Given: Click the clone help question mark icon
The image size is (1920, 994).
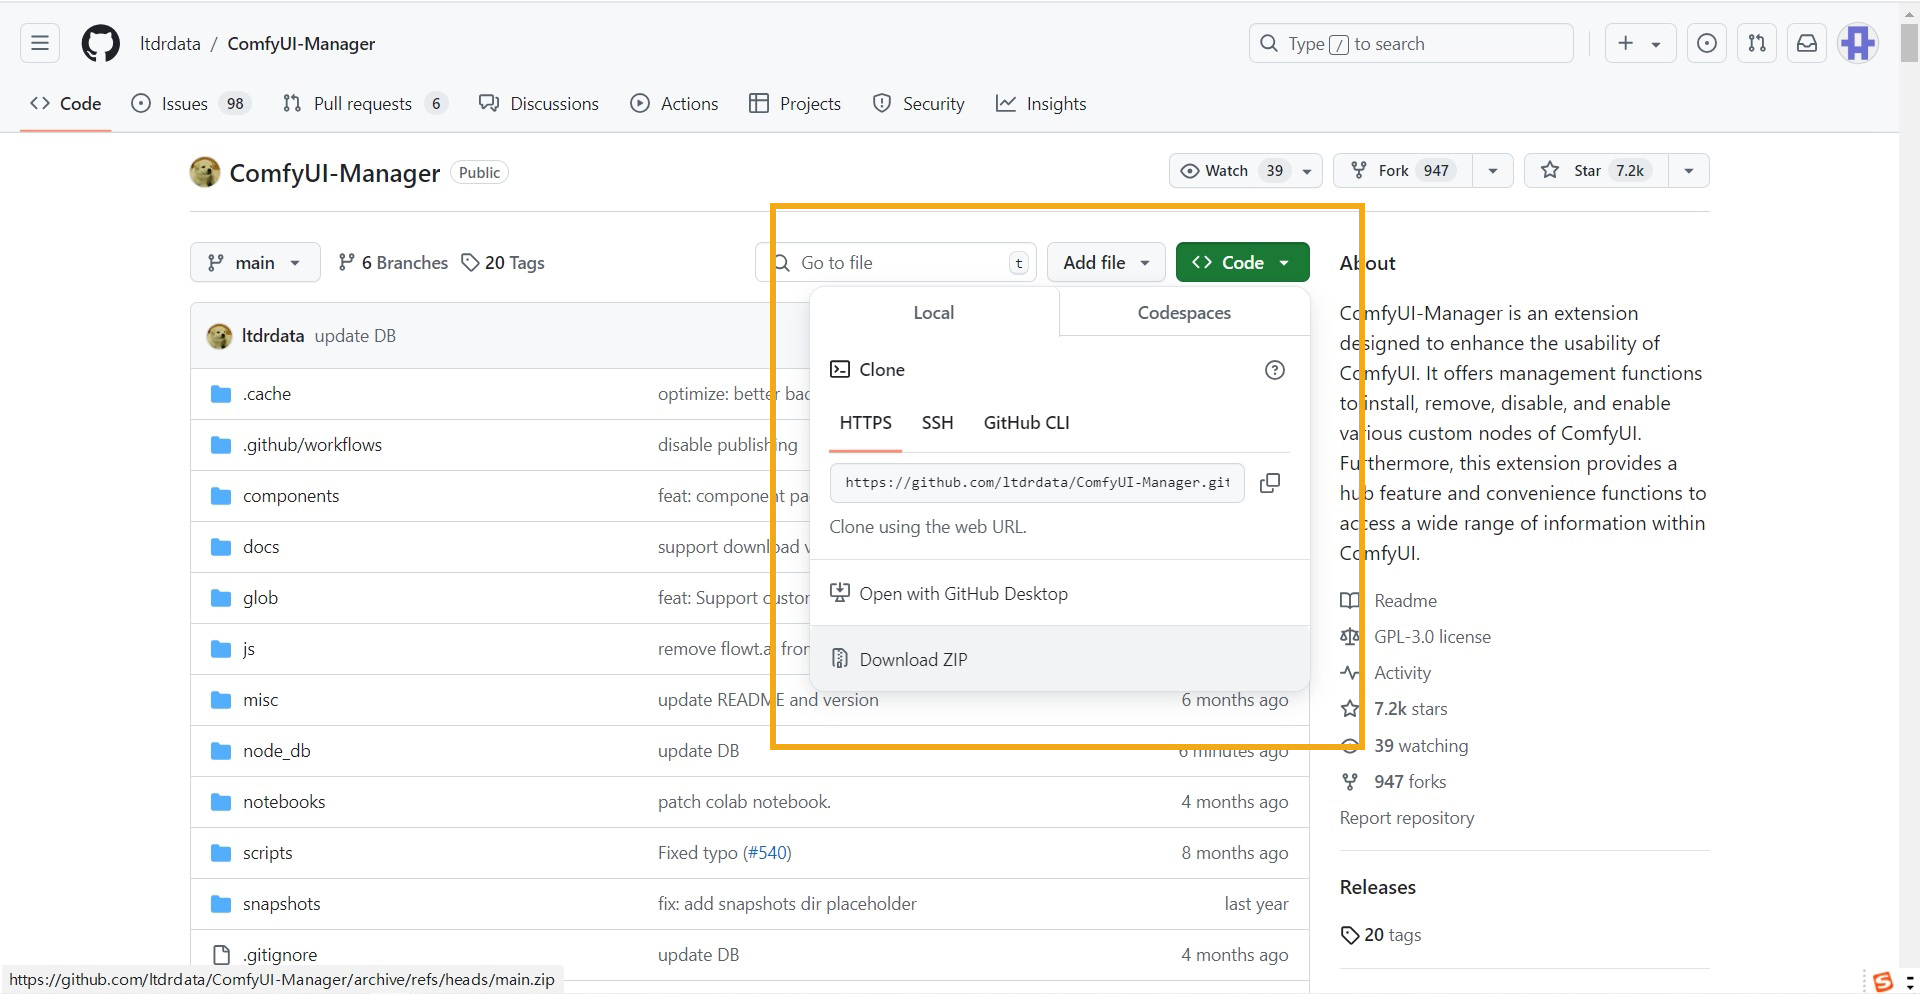Looking at the screenshot, I should click(1274, 370).
